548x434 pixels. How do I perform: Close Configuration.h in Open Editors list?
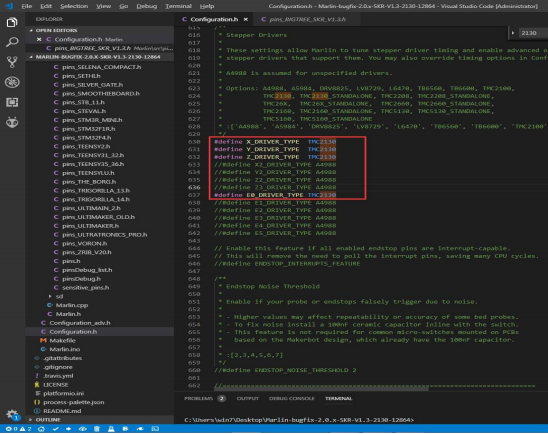[39, 39]
